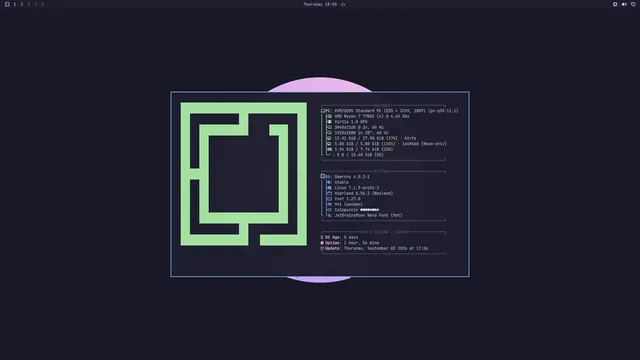Click the rightmost network tray icon
Screen dimensions: 640x360
point(633,4)
